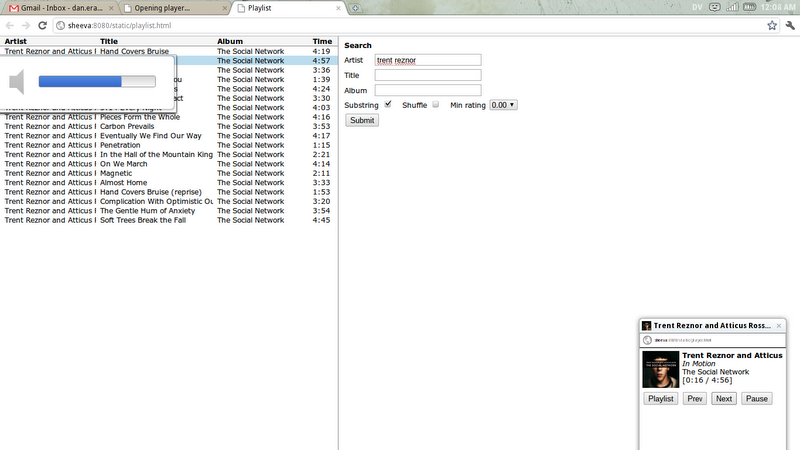Viewport: 800px width, 450px height.
Task: Click the Submit search button
Action: (x=362, y=120)
